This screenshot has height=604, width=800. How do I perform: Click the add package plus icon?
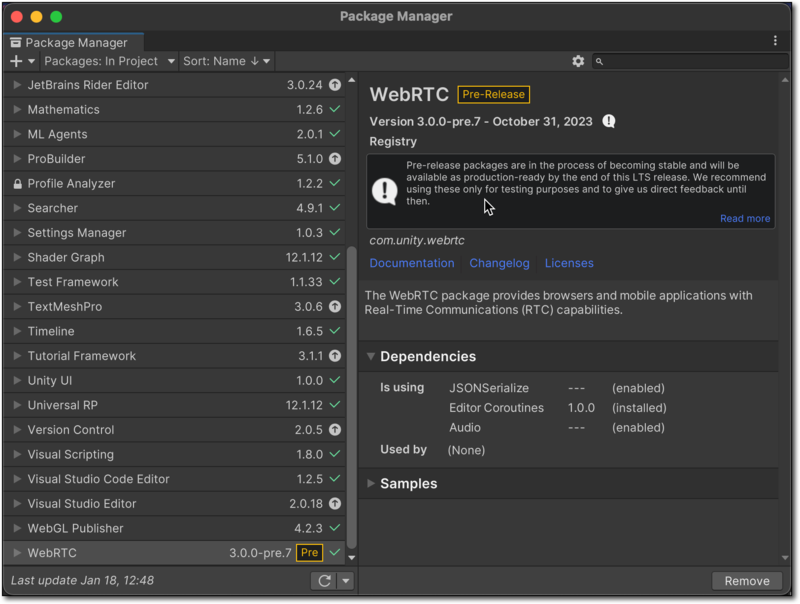16,61
